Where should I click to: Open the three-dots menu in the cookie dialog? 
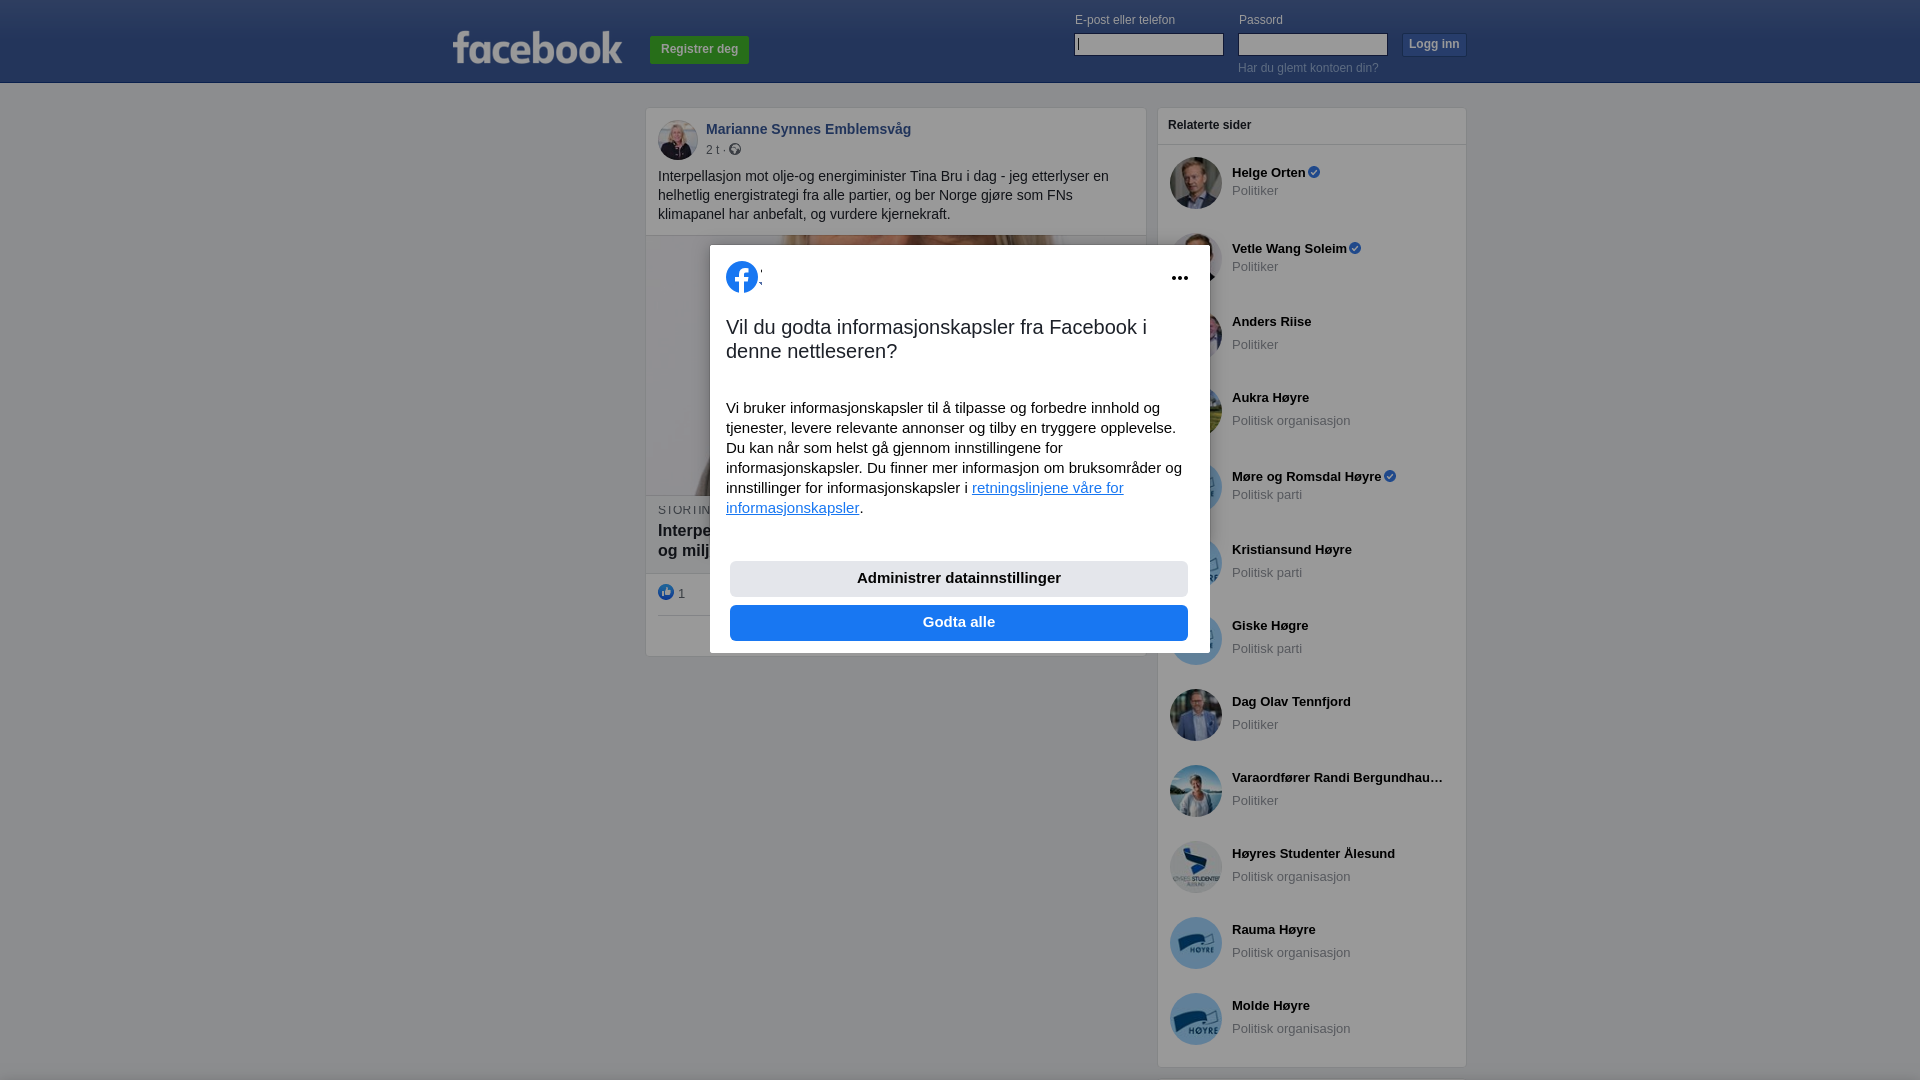click(1180, 278)
